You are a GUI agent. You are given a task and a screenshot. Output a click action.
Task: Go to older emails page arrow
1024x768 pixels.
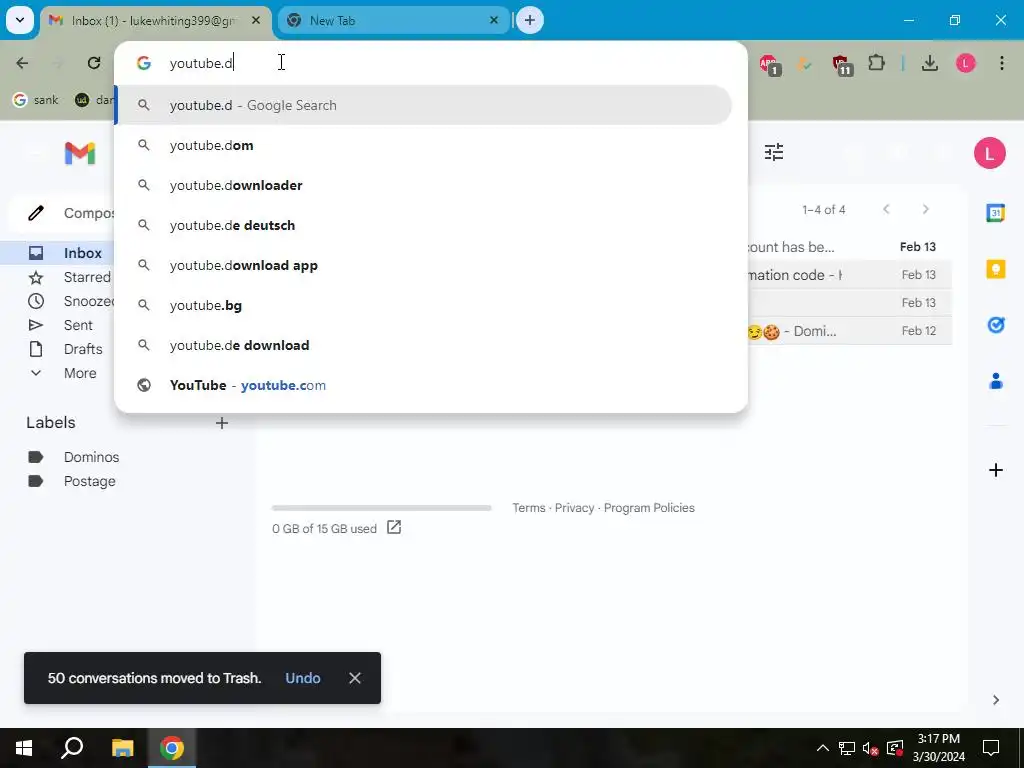click(x=925, y=209)
